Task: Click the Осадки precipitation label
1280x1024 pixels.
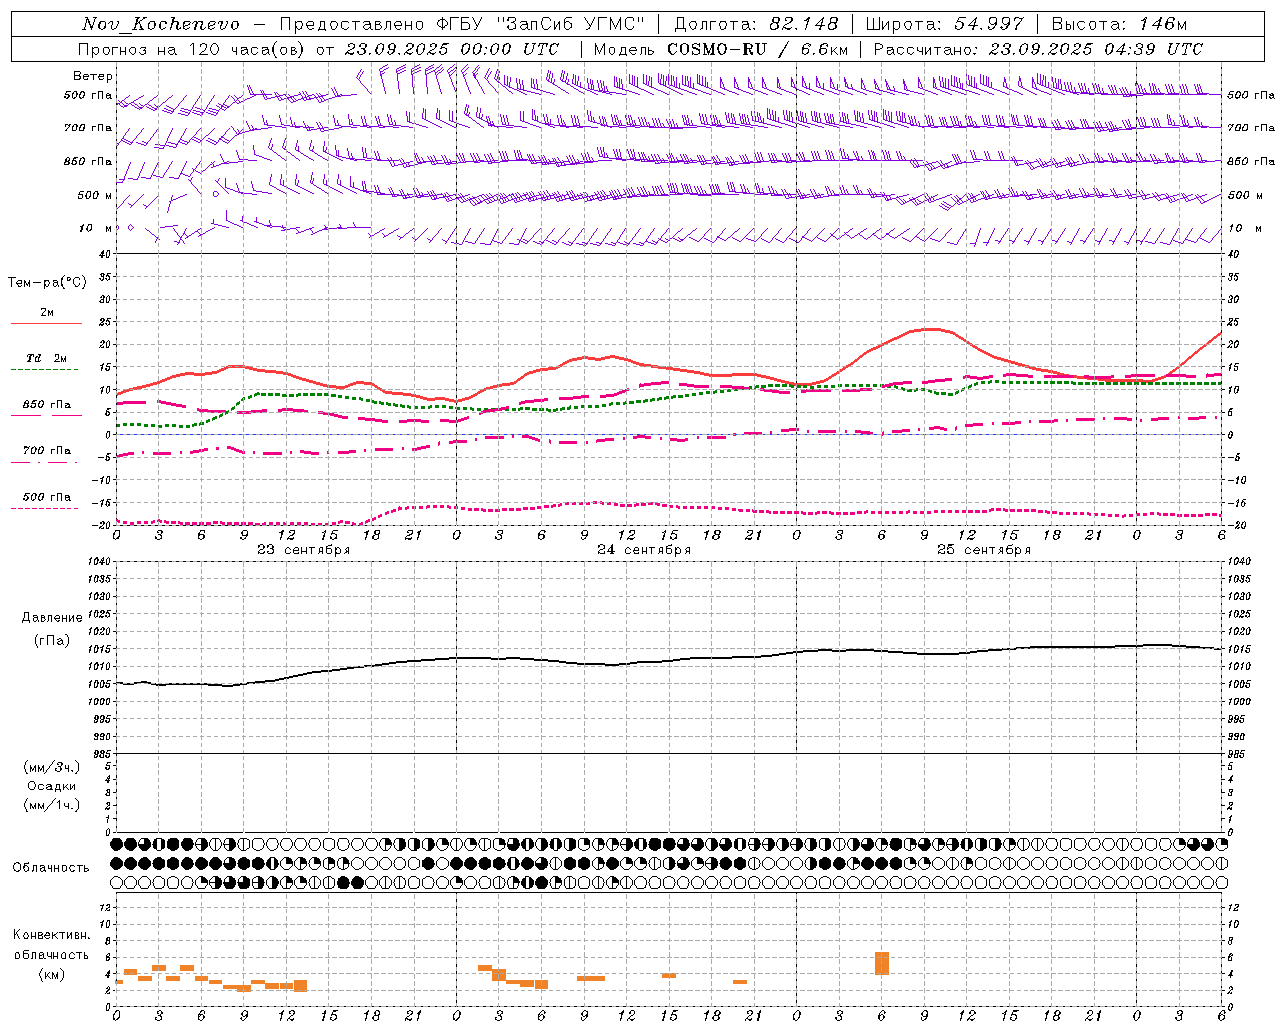Action: (52, 786)
